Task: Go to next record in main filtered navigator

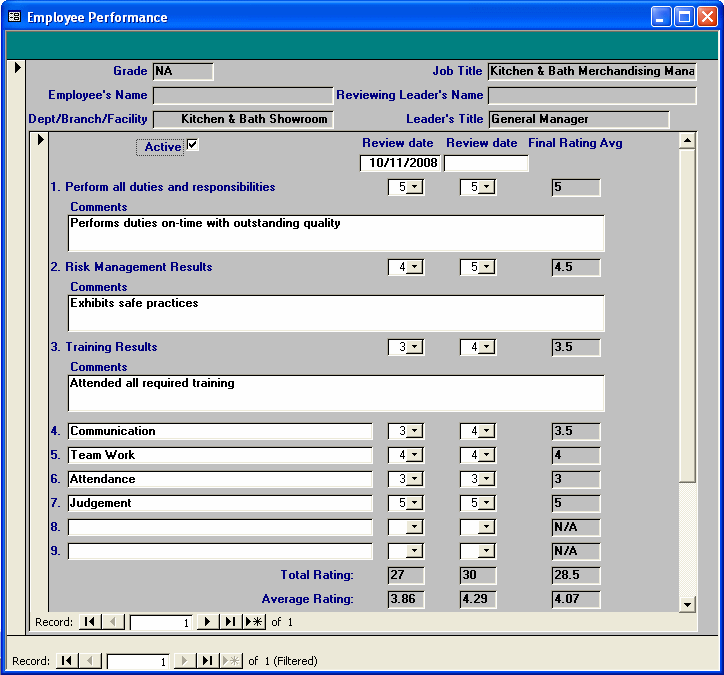Action: 185,661
